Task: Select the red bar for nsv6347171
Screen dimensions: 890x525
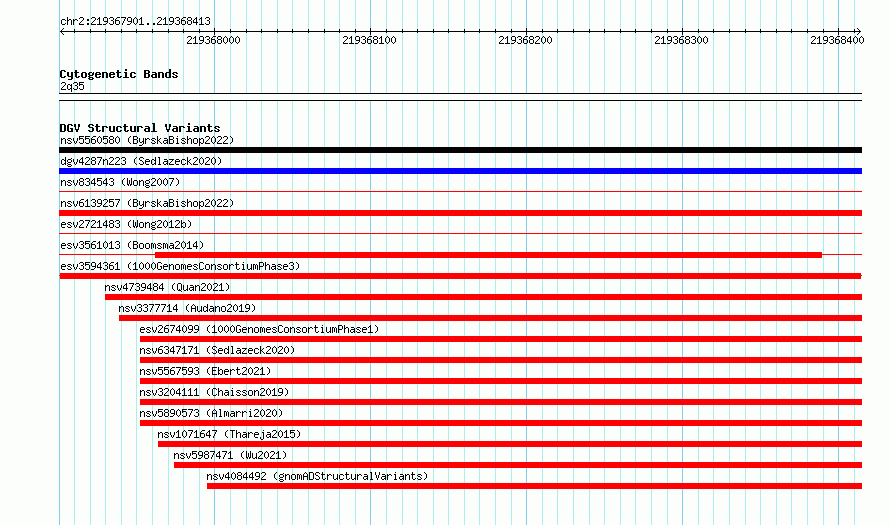Action: pyautogui.click(x=501, y=360)
